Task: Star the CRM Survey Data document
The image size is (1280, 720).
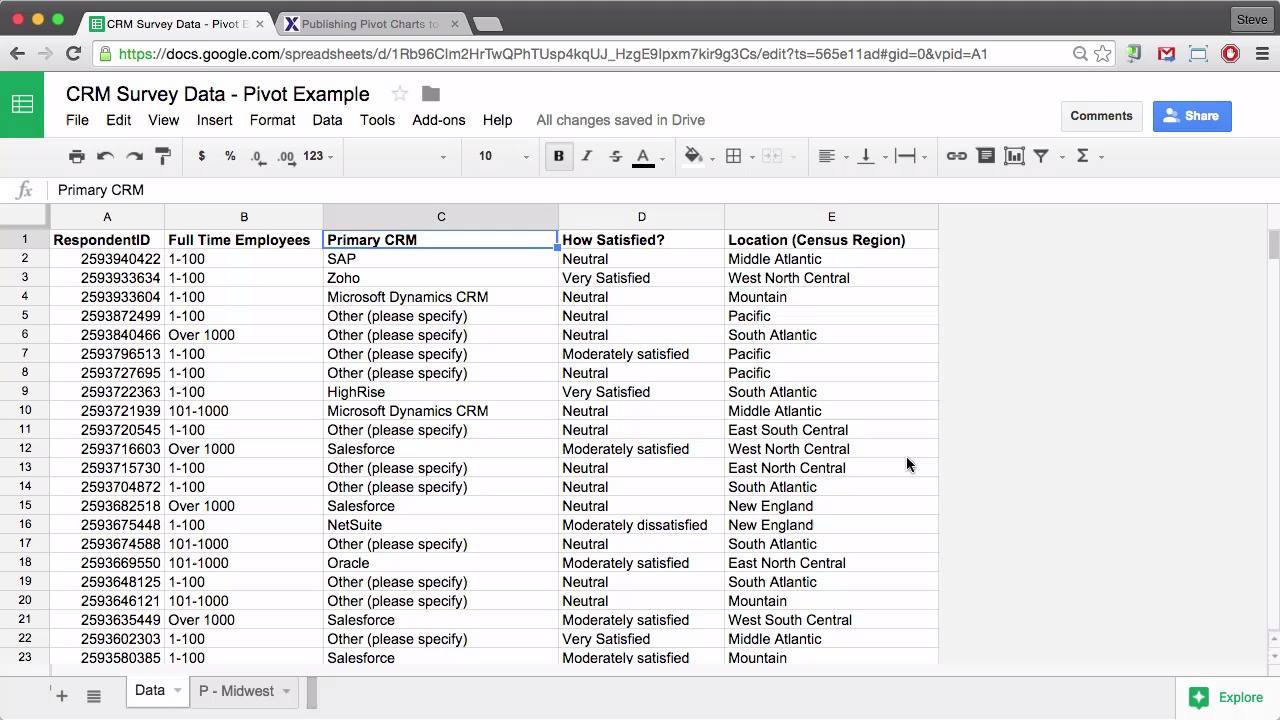Action: tap(400, 94)
